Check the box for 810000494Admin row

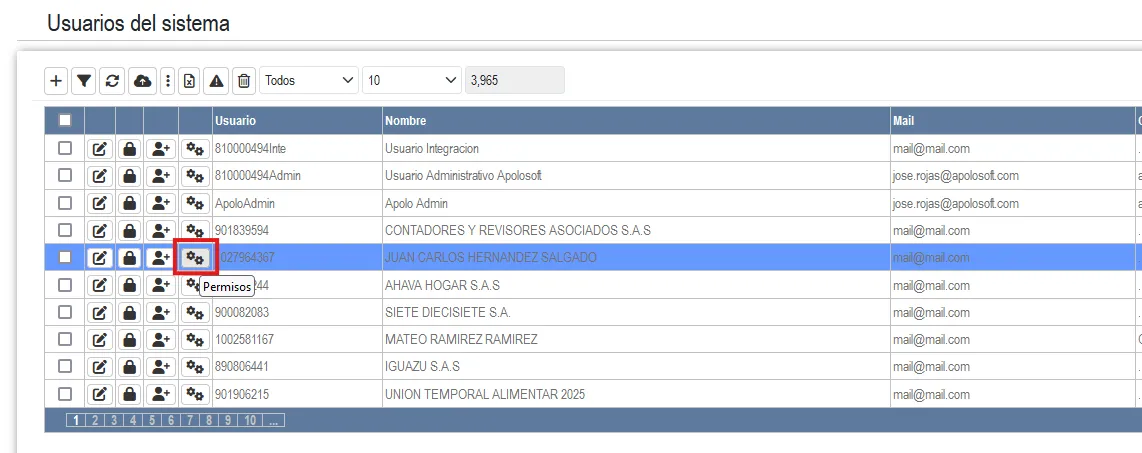pos(65,176)
